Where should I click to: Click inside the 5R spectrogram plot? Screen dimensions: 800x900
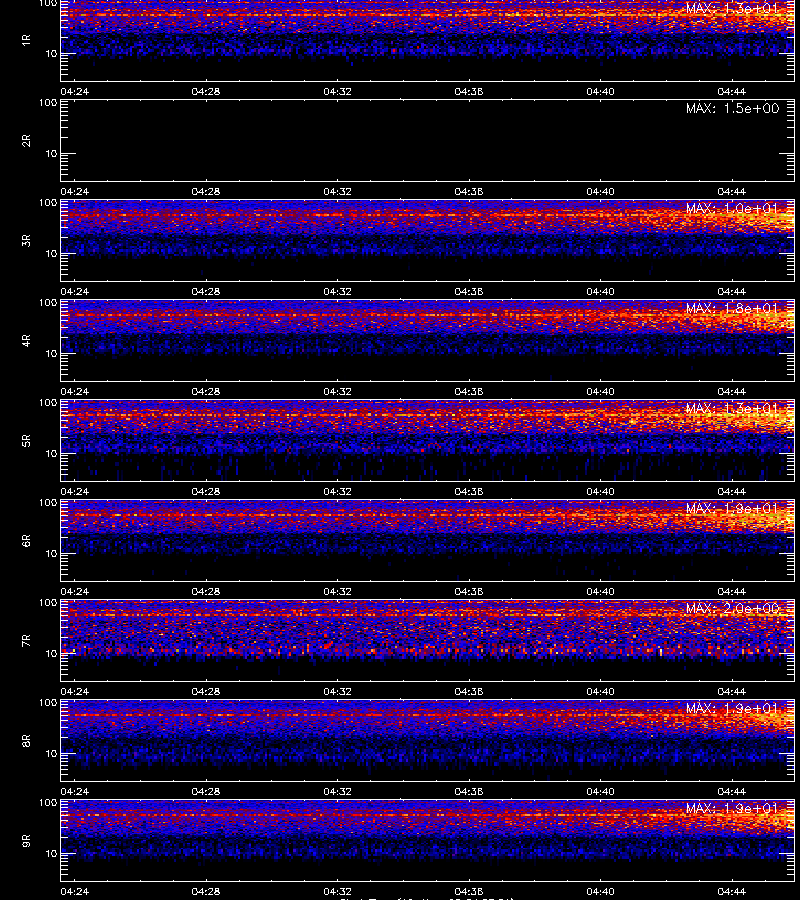pyautogui.click(x=428, y=441)
